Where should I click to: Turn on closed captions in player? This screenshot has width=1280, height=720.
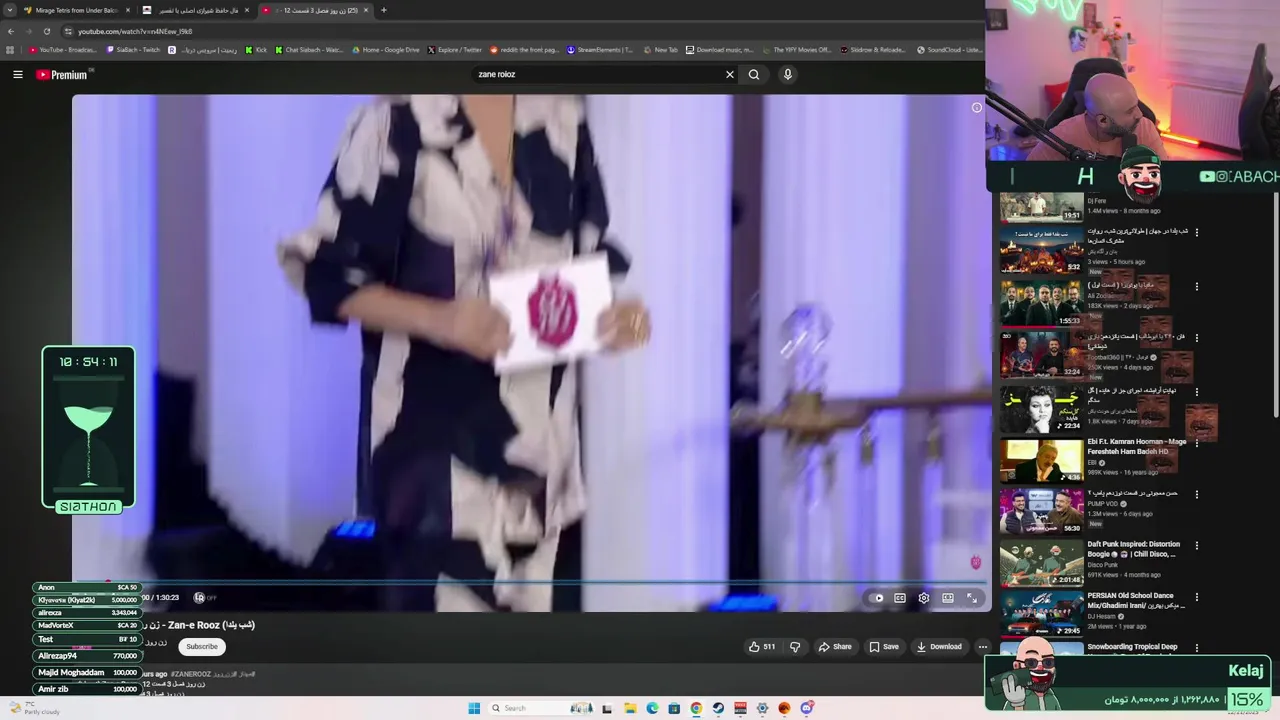[900, 598]
